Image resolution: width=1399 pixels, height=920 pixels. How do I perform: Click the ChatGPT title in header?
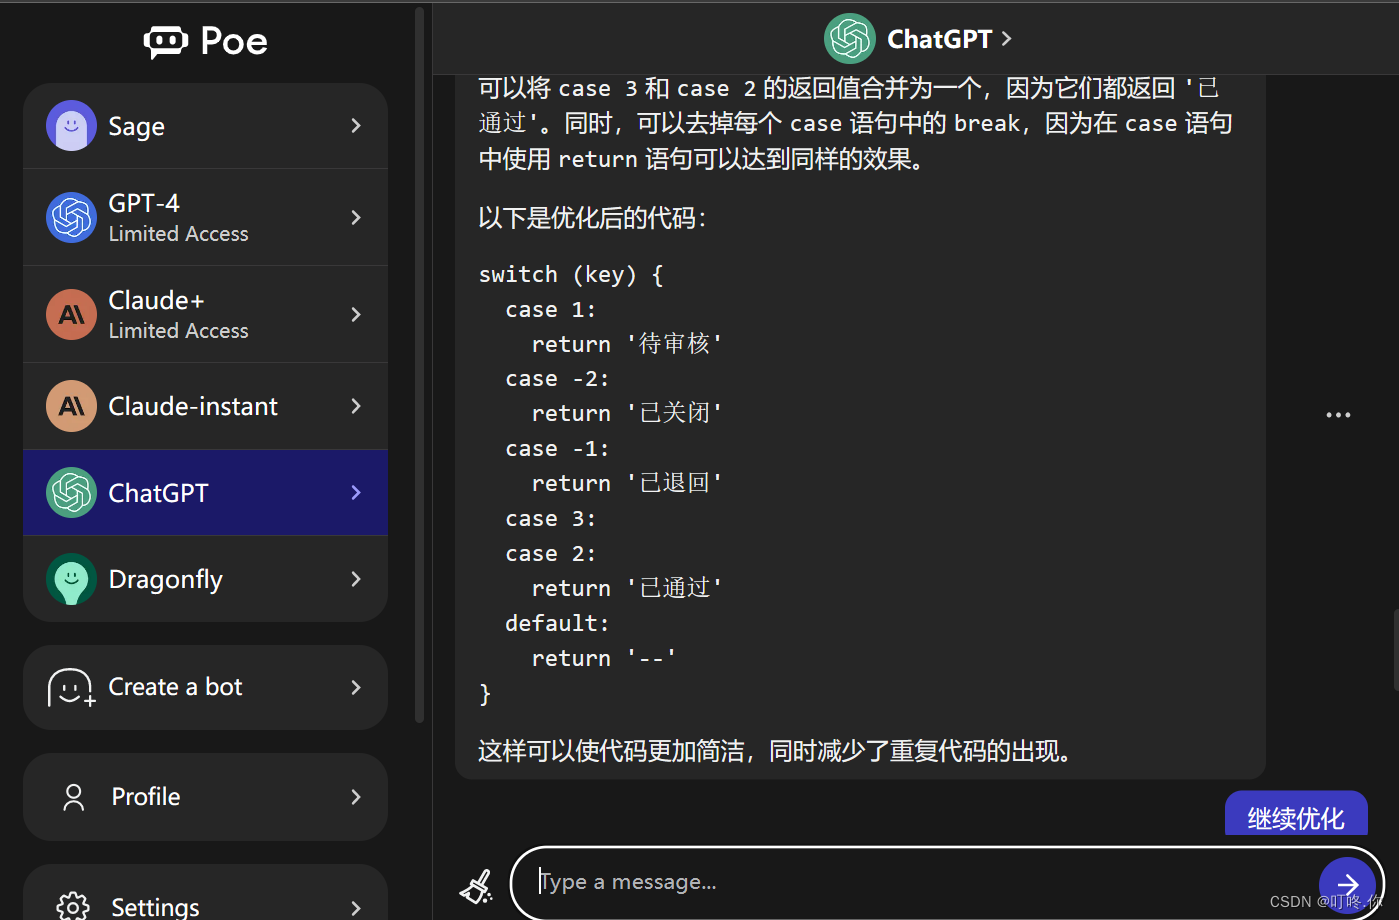940,39
